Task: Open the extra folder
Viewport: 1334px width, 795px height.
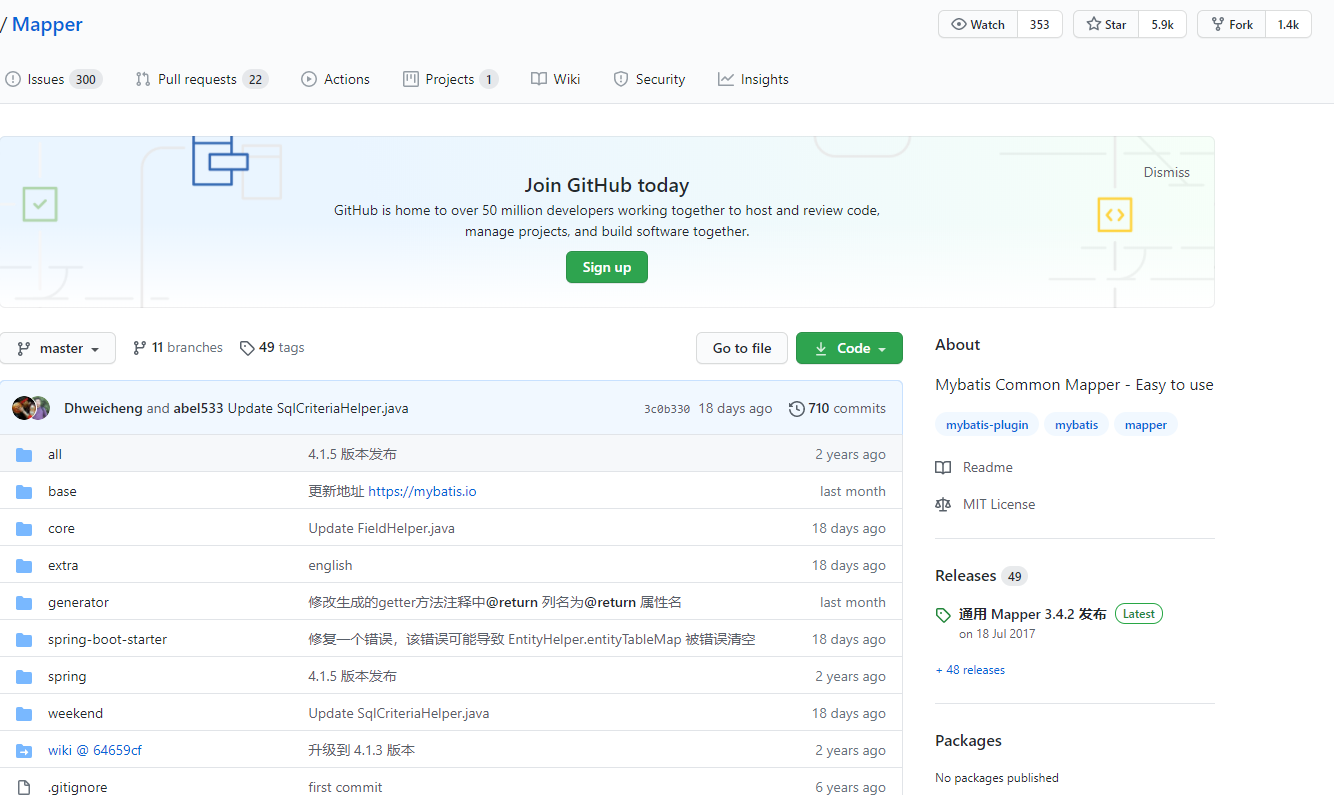Action: [63, 565]
